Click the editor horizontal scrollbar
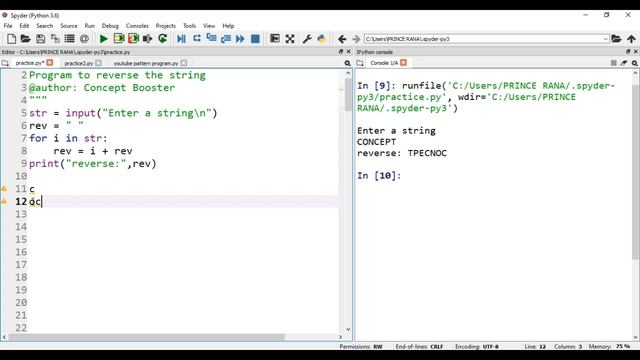This screenshot has height=360, width=640. pyautogui.click(x=147, y=337)
